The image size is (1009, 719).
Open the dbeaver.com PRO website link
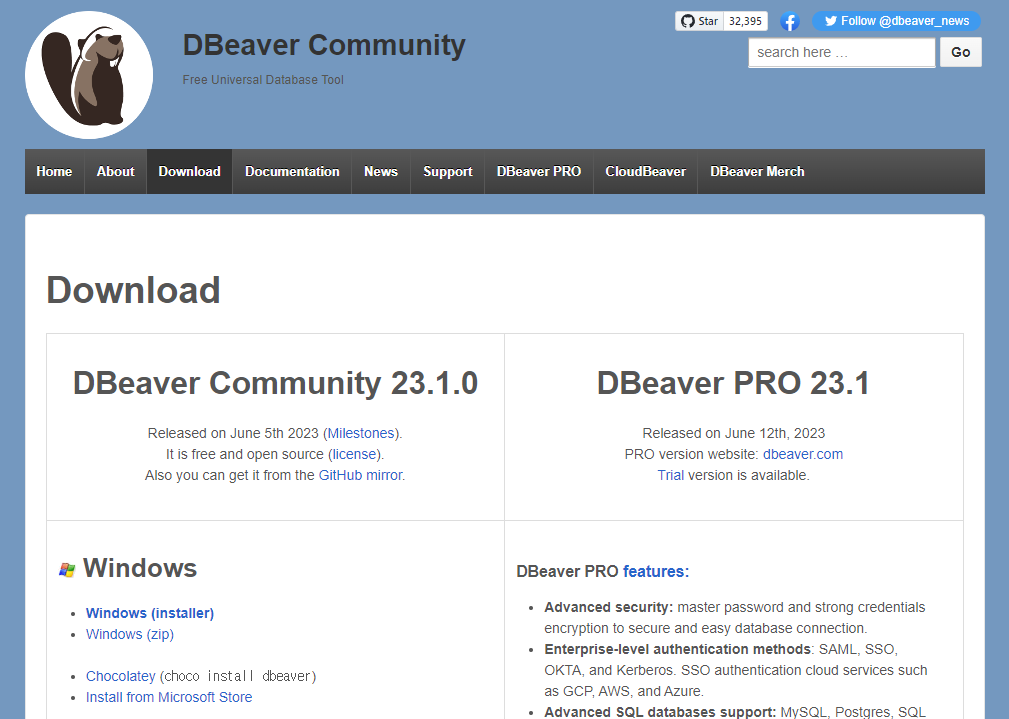coord(802,454)
